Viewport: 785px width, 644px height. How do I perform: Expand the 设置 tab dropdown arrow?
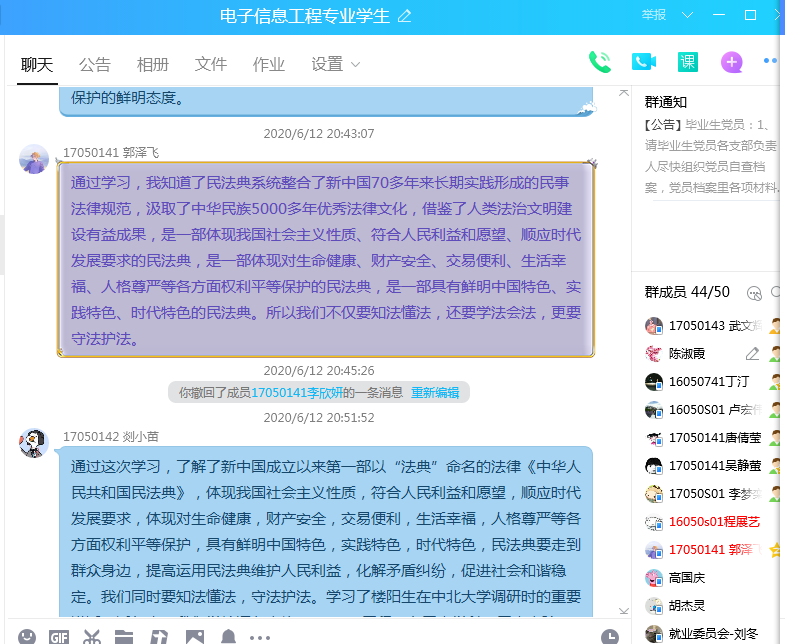[x=355, y=65]
